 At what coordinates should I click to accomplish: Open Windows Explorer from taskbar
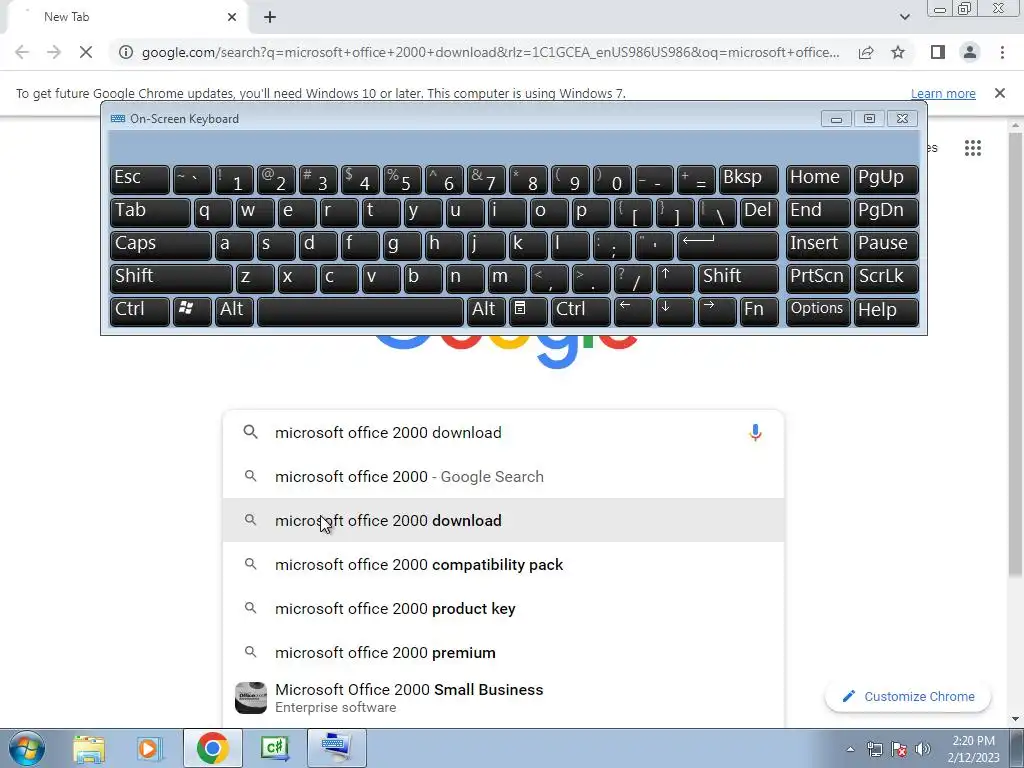89,748
